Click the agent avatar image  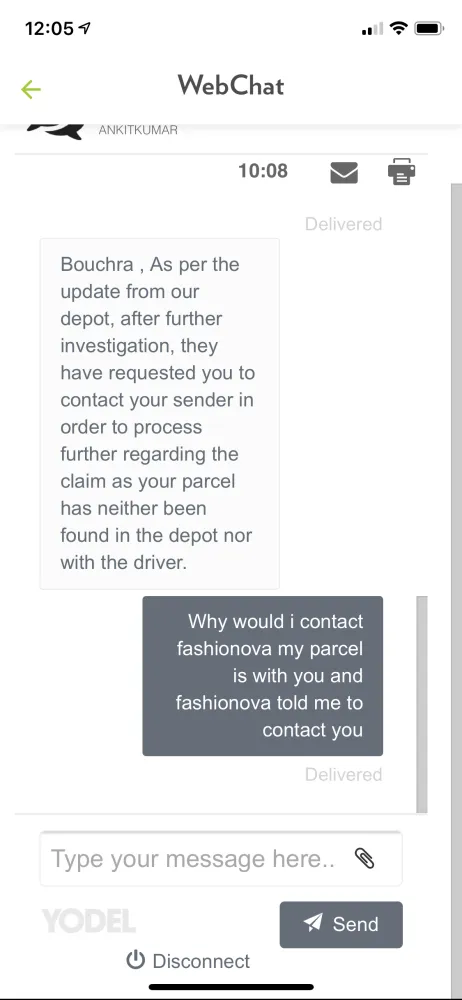56,130
